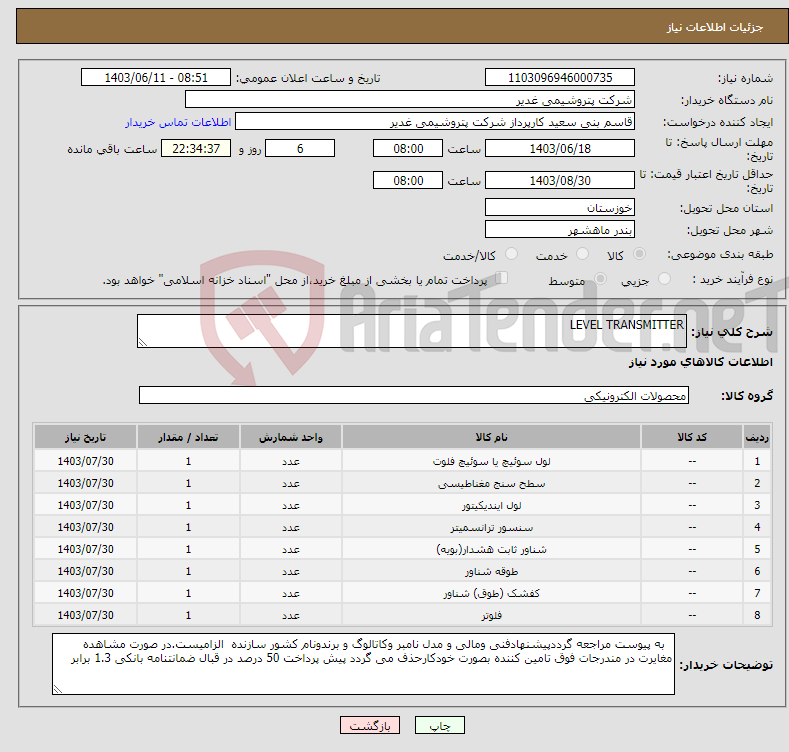Image resolution: width=789 pixels, height=752 pixels.
Task: Click the announcement date 1403/06/11 field
Action: tap(155, 78)
